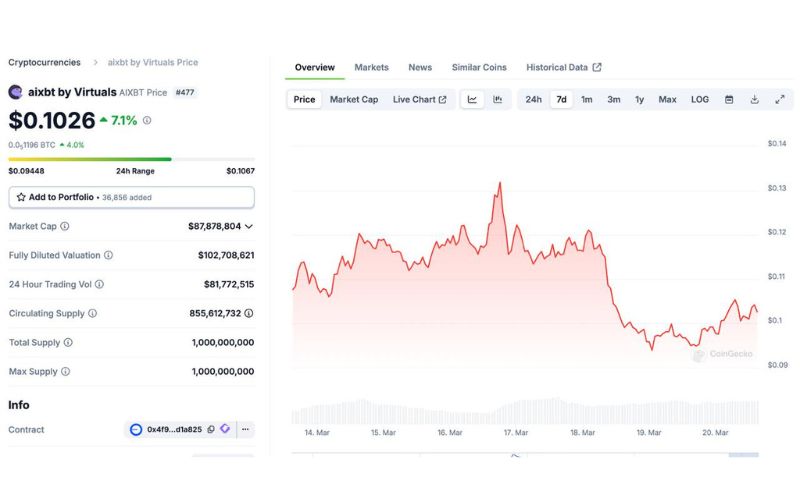Click the info icon after 855,612,732 value
Viewport: 800px width, 500px height.
pyautogui.click(x=248, y=313)
